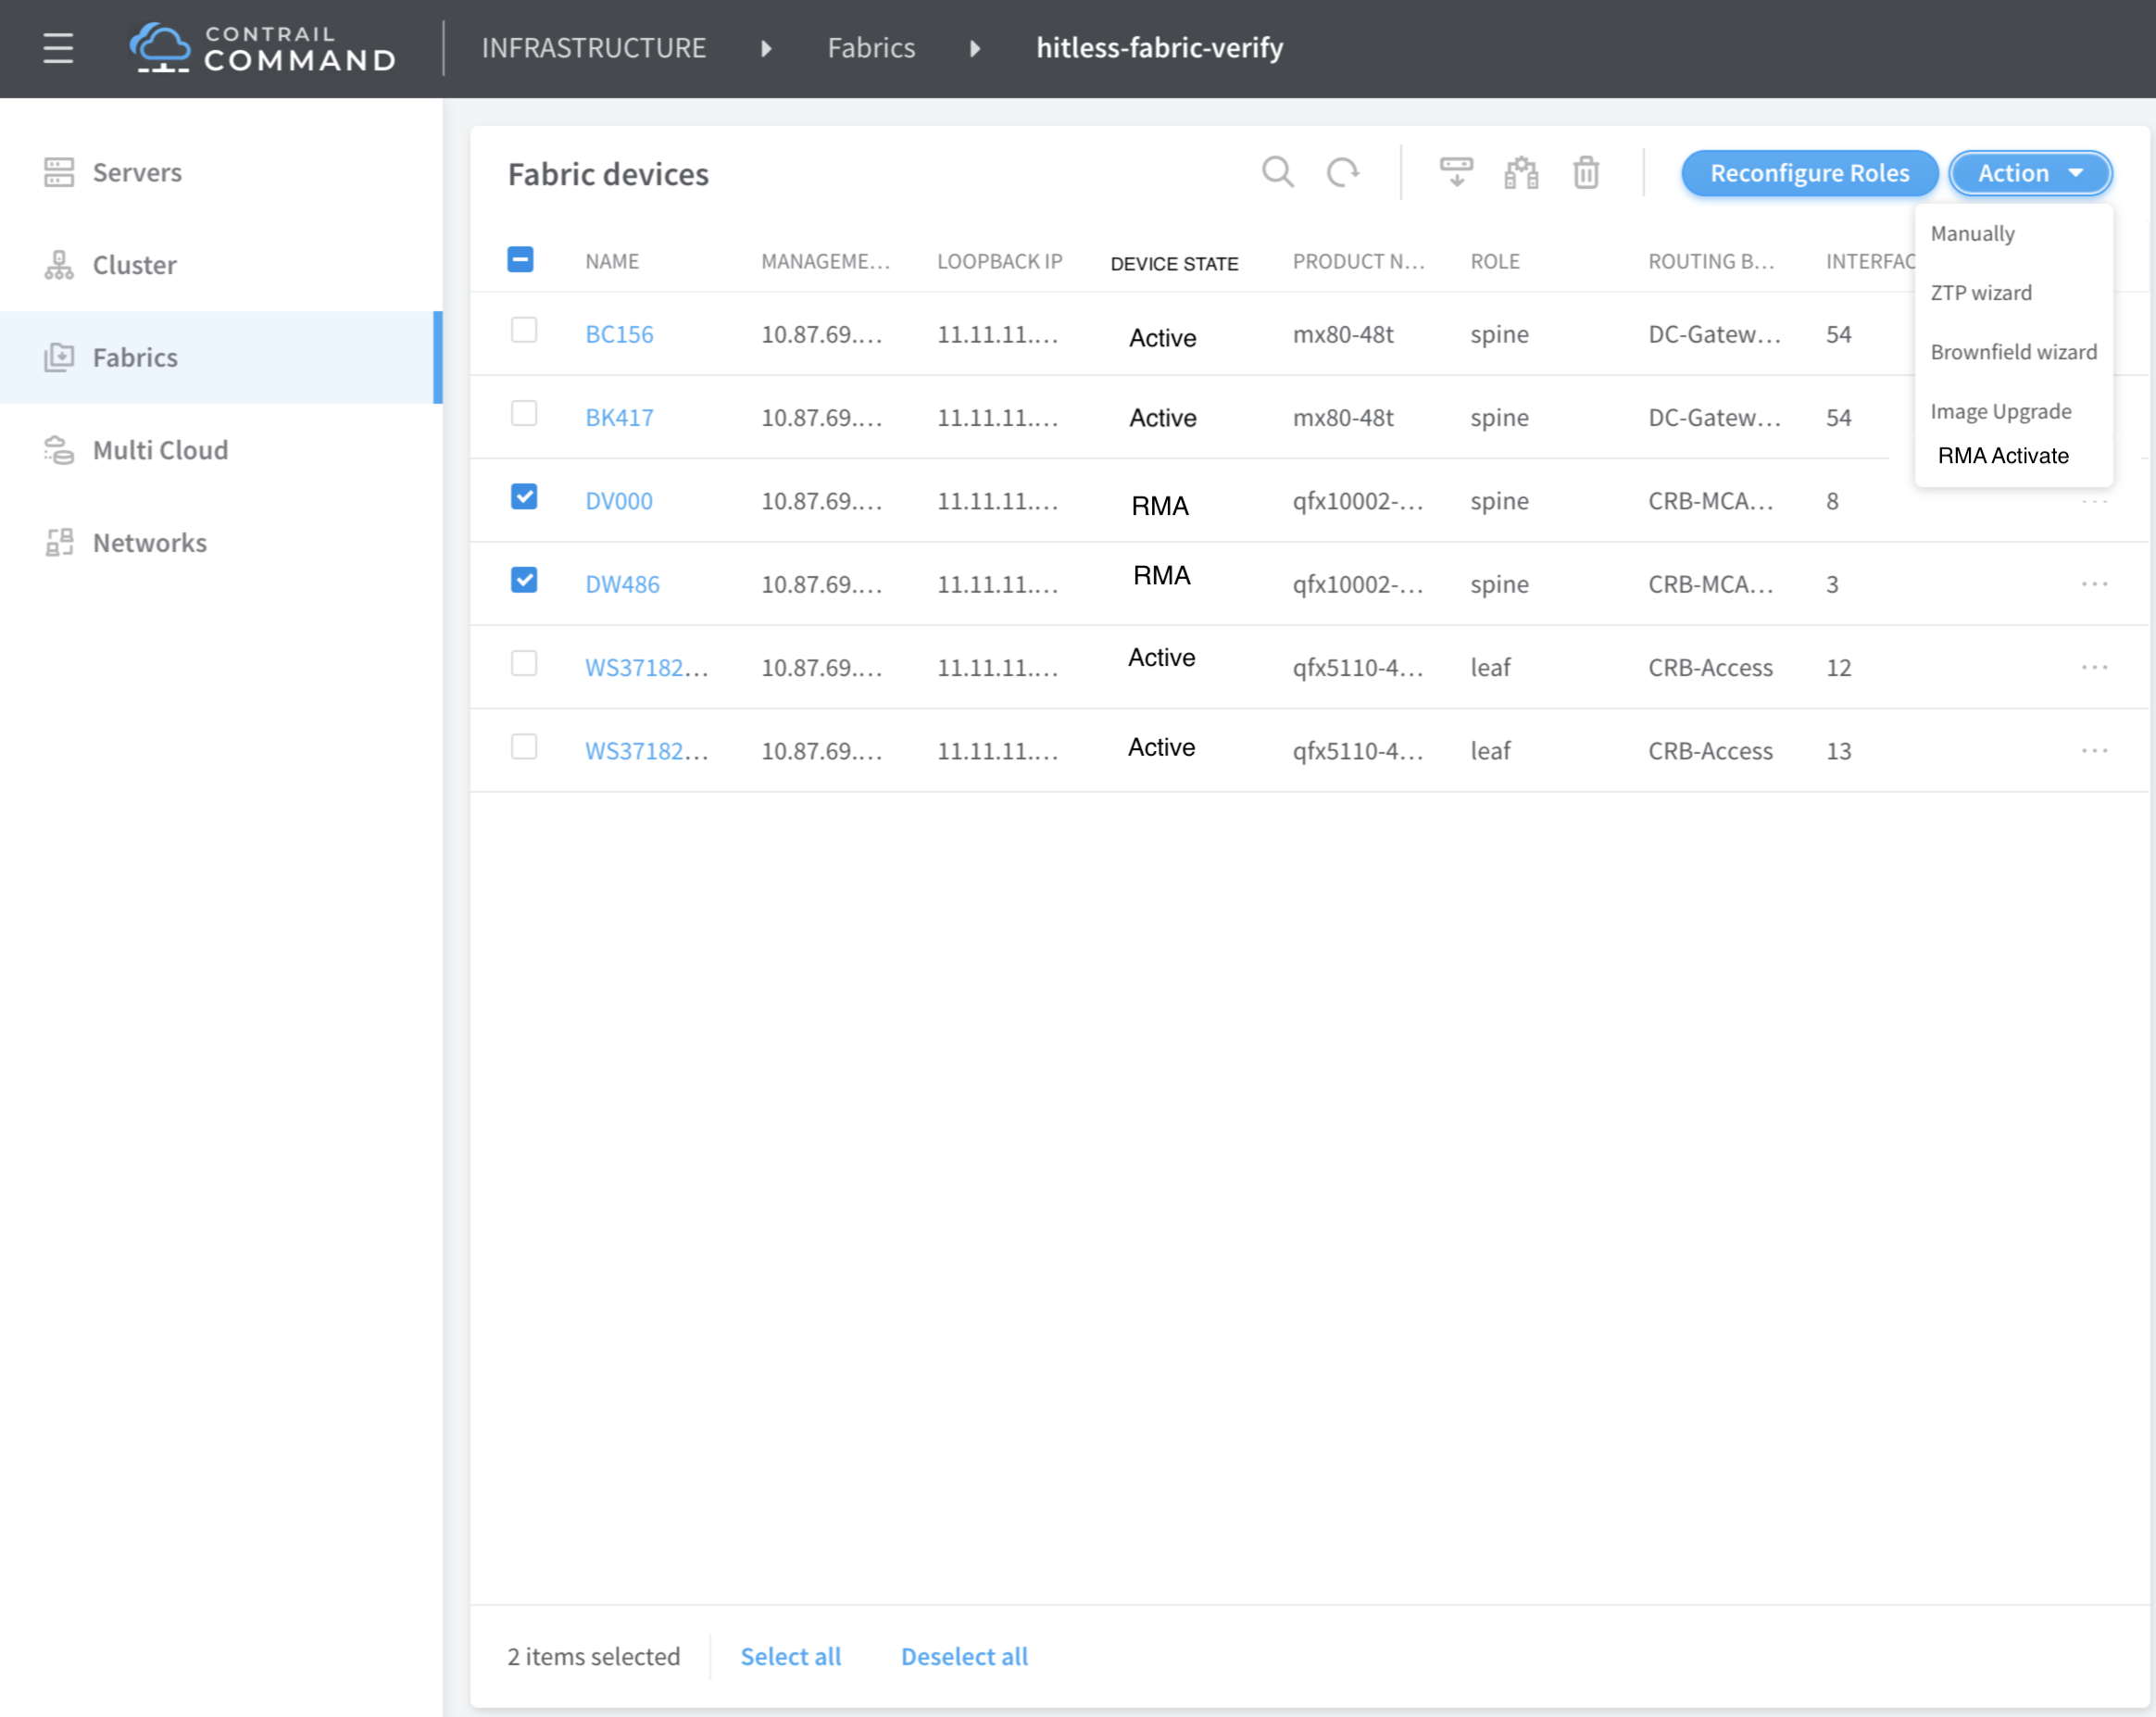Screen dimensions: 2156x1717
Task: Check the BK417 row checkbox
Action: tap(524, 413)
